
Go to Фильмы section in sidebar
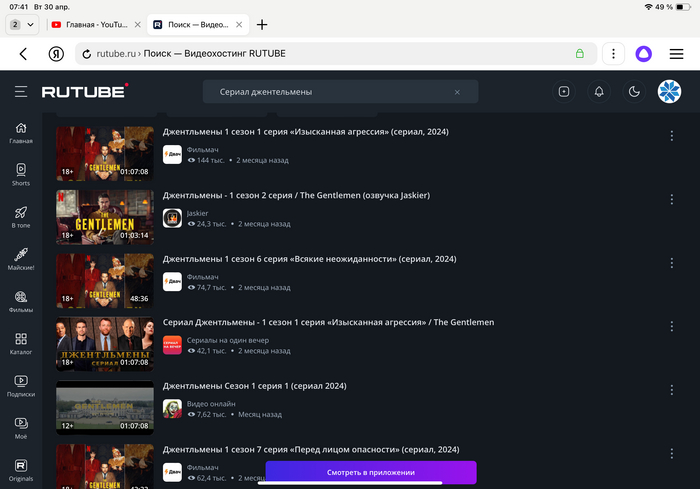[21, 302]
